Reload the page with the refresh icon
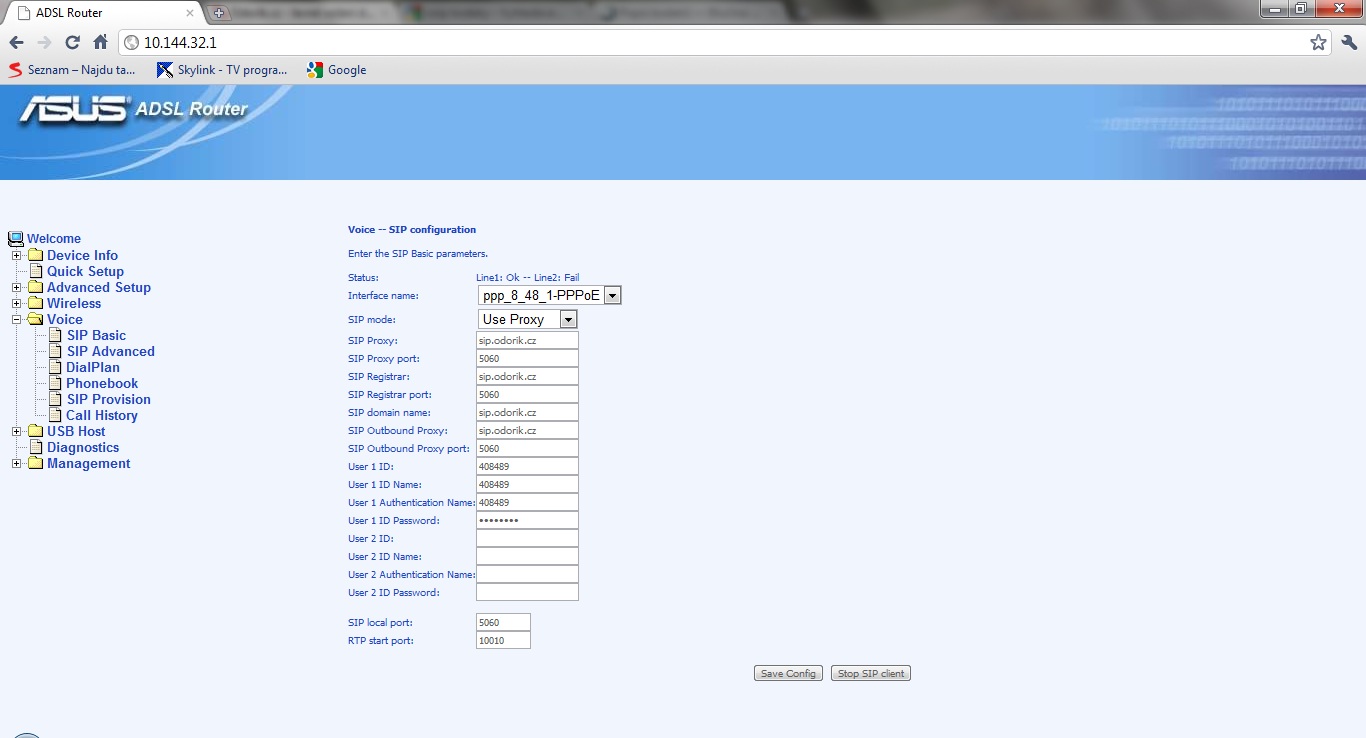The image size is (1366, 738). point(72,43)
